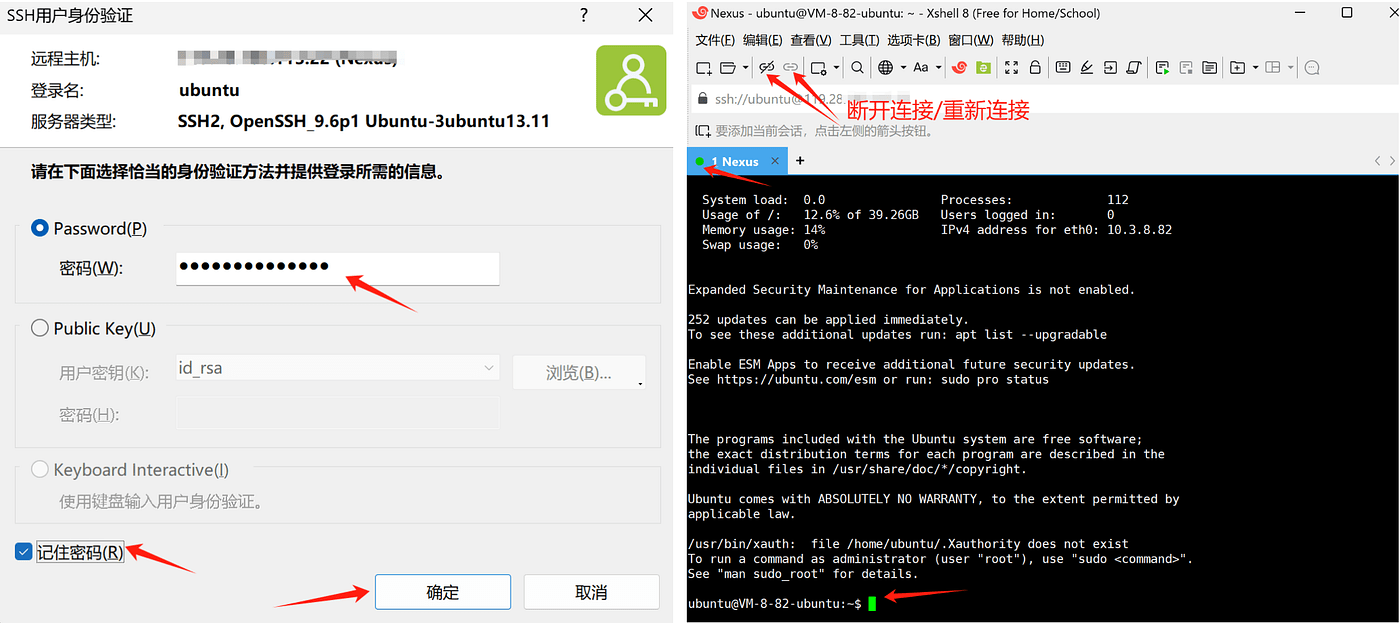Click the 取消 button
This screenshot has width=1400, height=623.
pyautogui.click(x=591, y=592)
